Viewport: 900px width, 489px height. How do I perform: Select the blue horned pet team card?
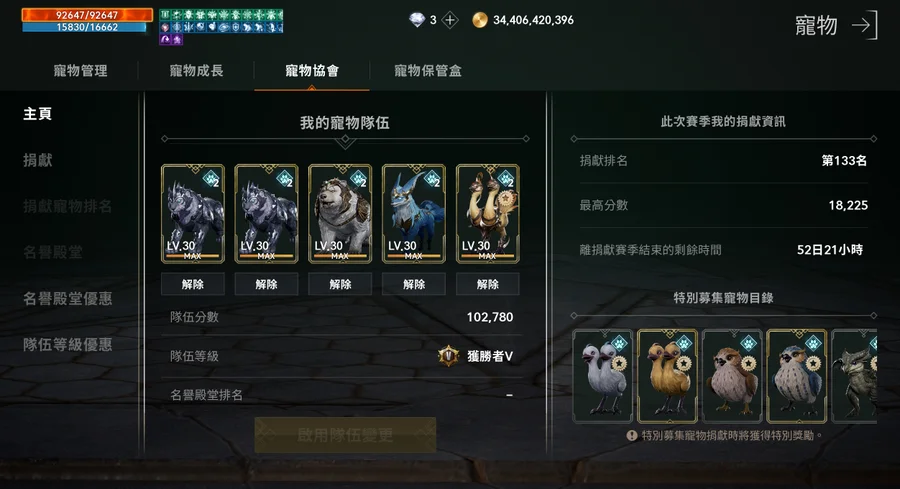(x=414, y=214)
